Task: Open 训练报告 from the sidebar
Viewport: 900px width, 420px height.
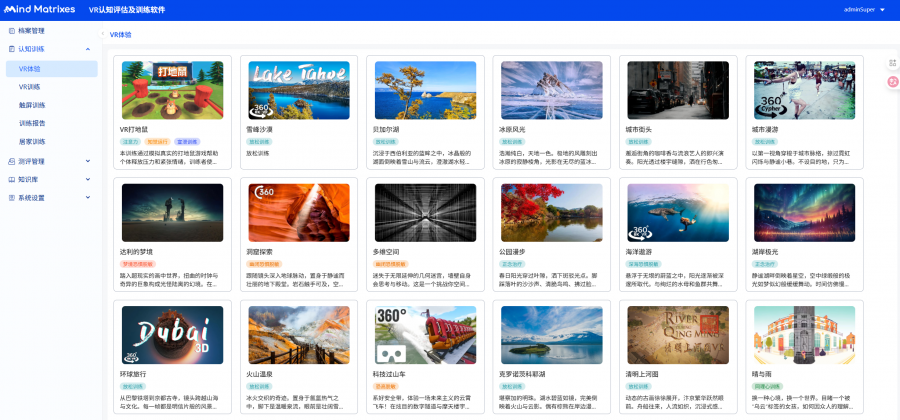Action: (x=32, y=123)
